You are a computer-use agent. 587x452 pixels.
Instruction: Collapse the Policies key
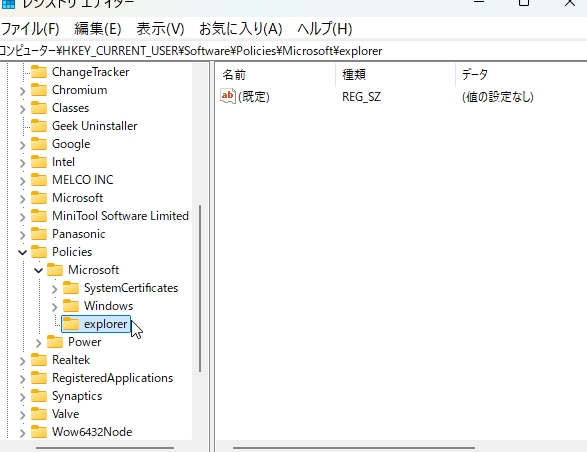tap(22, 252)
